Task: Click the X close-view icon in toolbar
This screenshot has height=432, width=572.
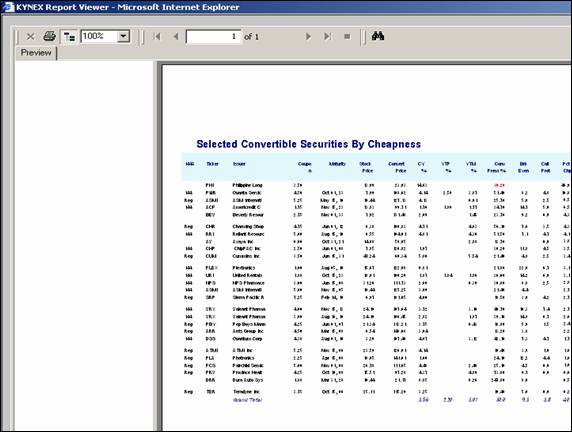Action: [31, 36]
